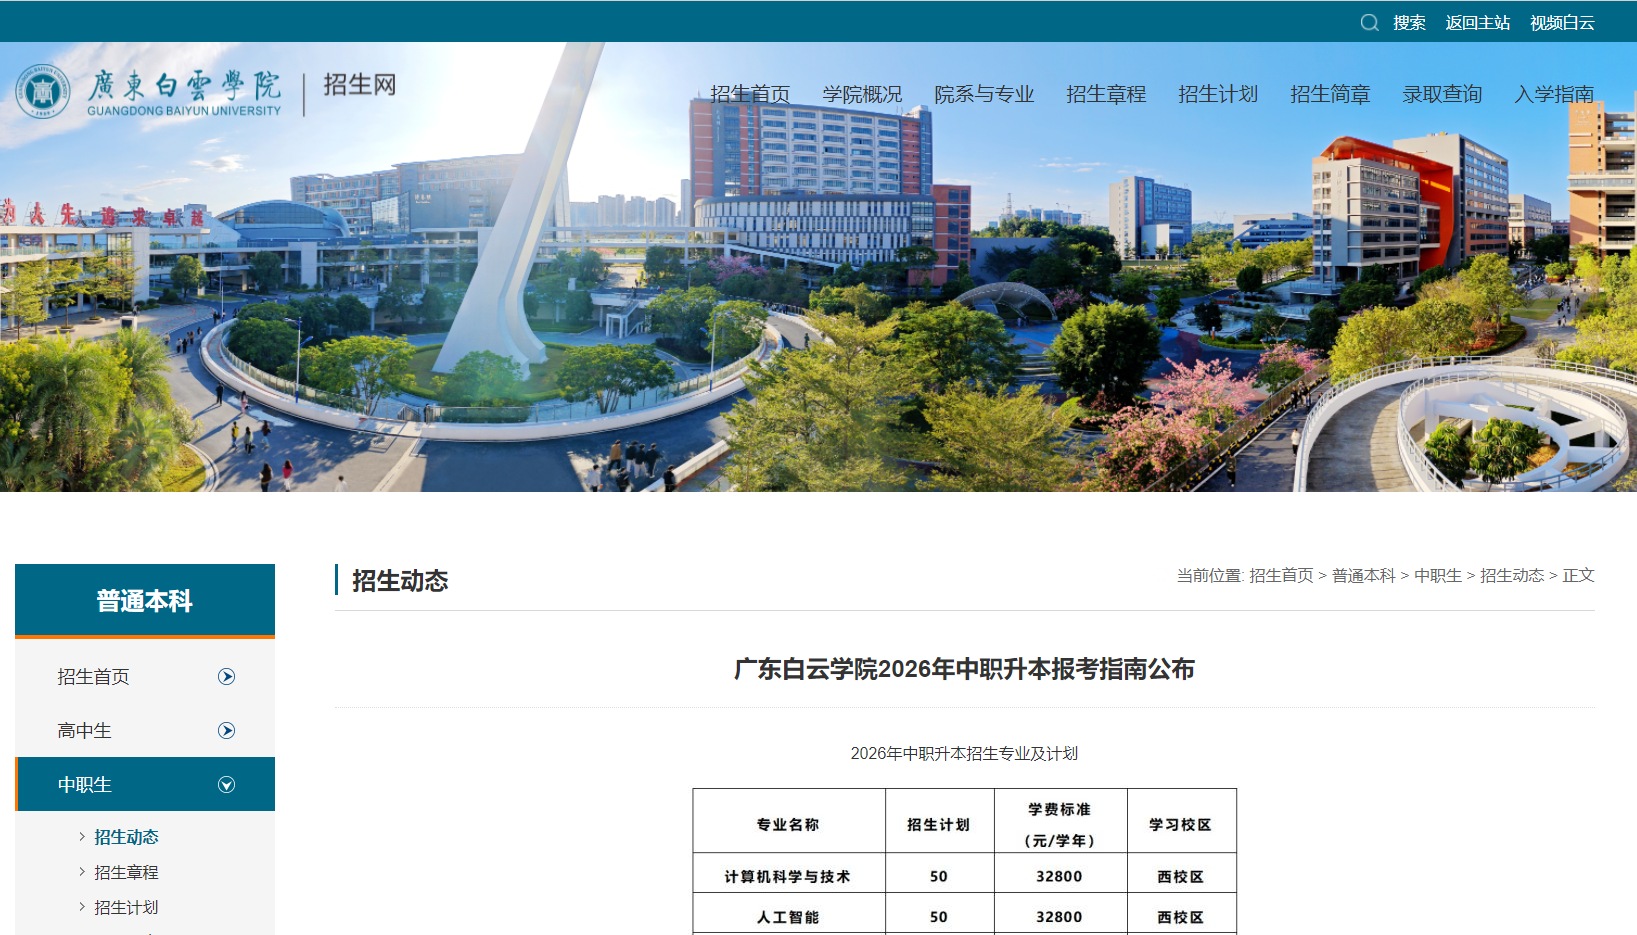1637x935 pixels.
Task: Click the chevron icon before 招生章程 sub-item
Action: [x=80, y=872]
